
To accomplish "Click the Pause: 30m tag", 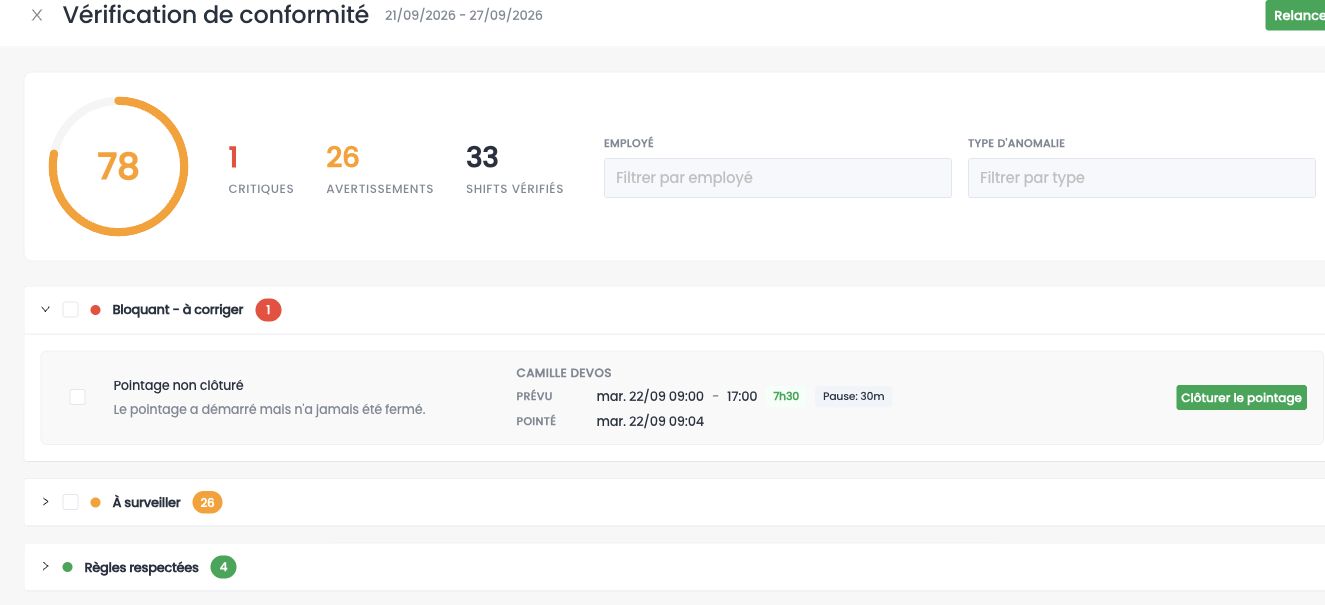I will [854, 396].
